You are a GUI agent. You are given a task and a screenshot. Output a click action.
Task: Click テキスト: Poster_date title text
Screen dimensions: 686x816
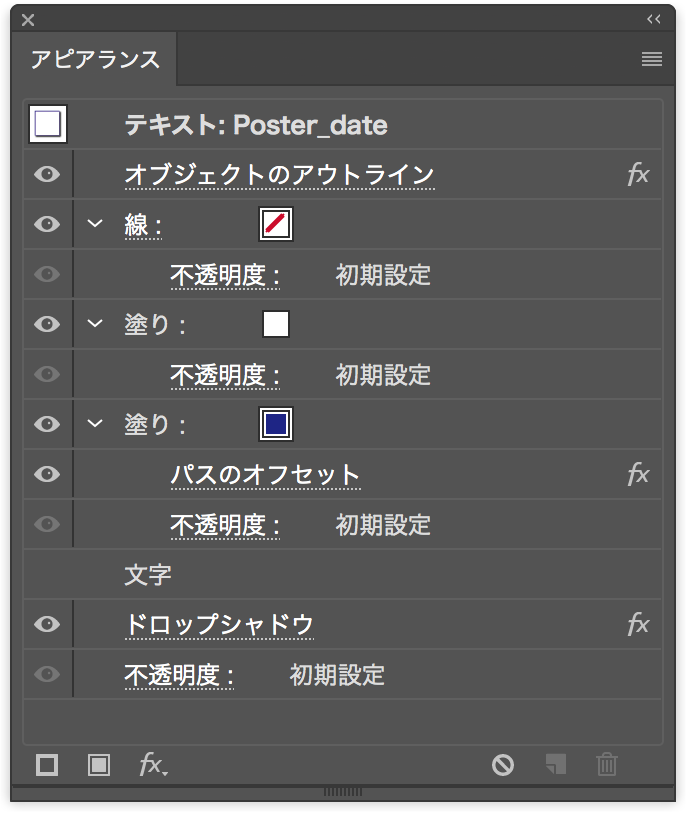pos(256,125)
